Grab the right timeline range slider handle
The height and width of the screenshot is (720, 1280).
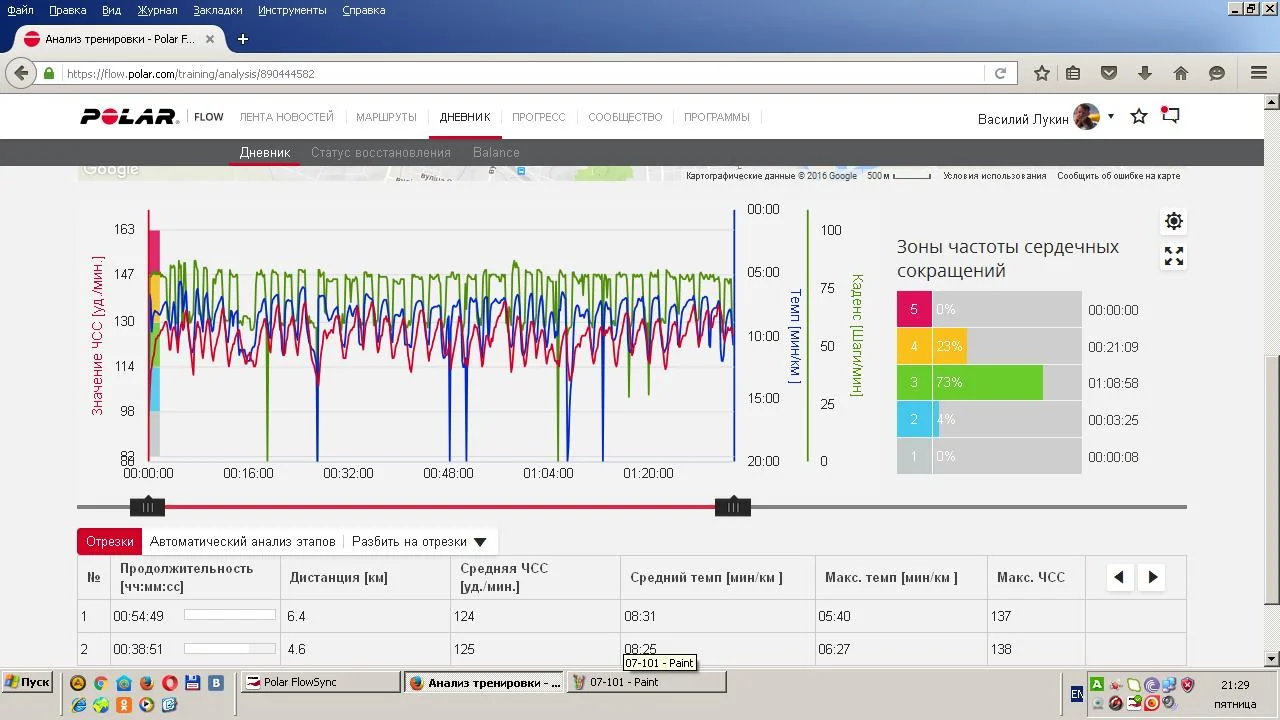click(733, 507)
